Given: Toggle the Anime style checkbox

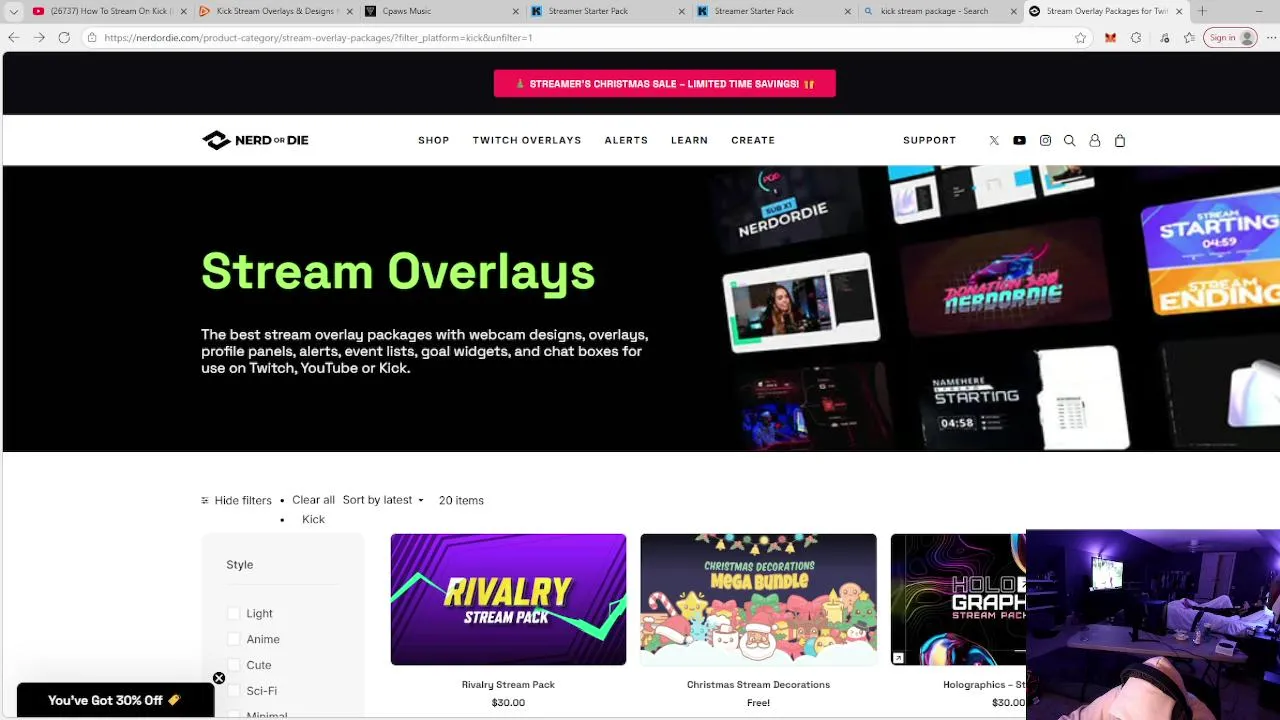Looking at the screenshot, I should [234, 639].
